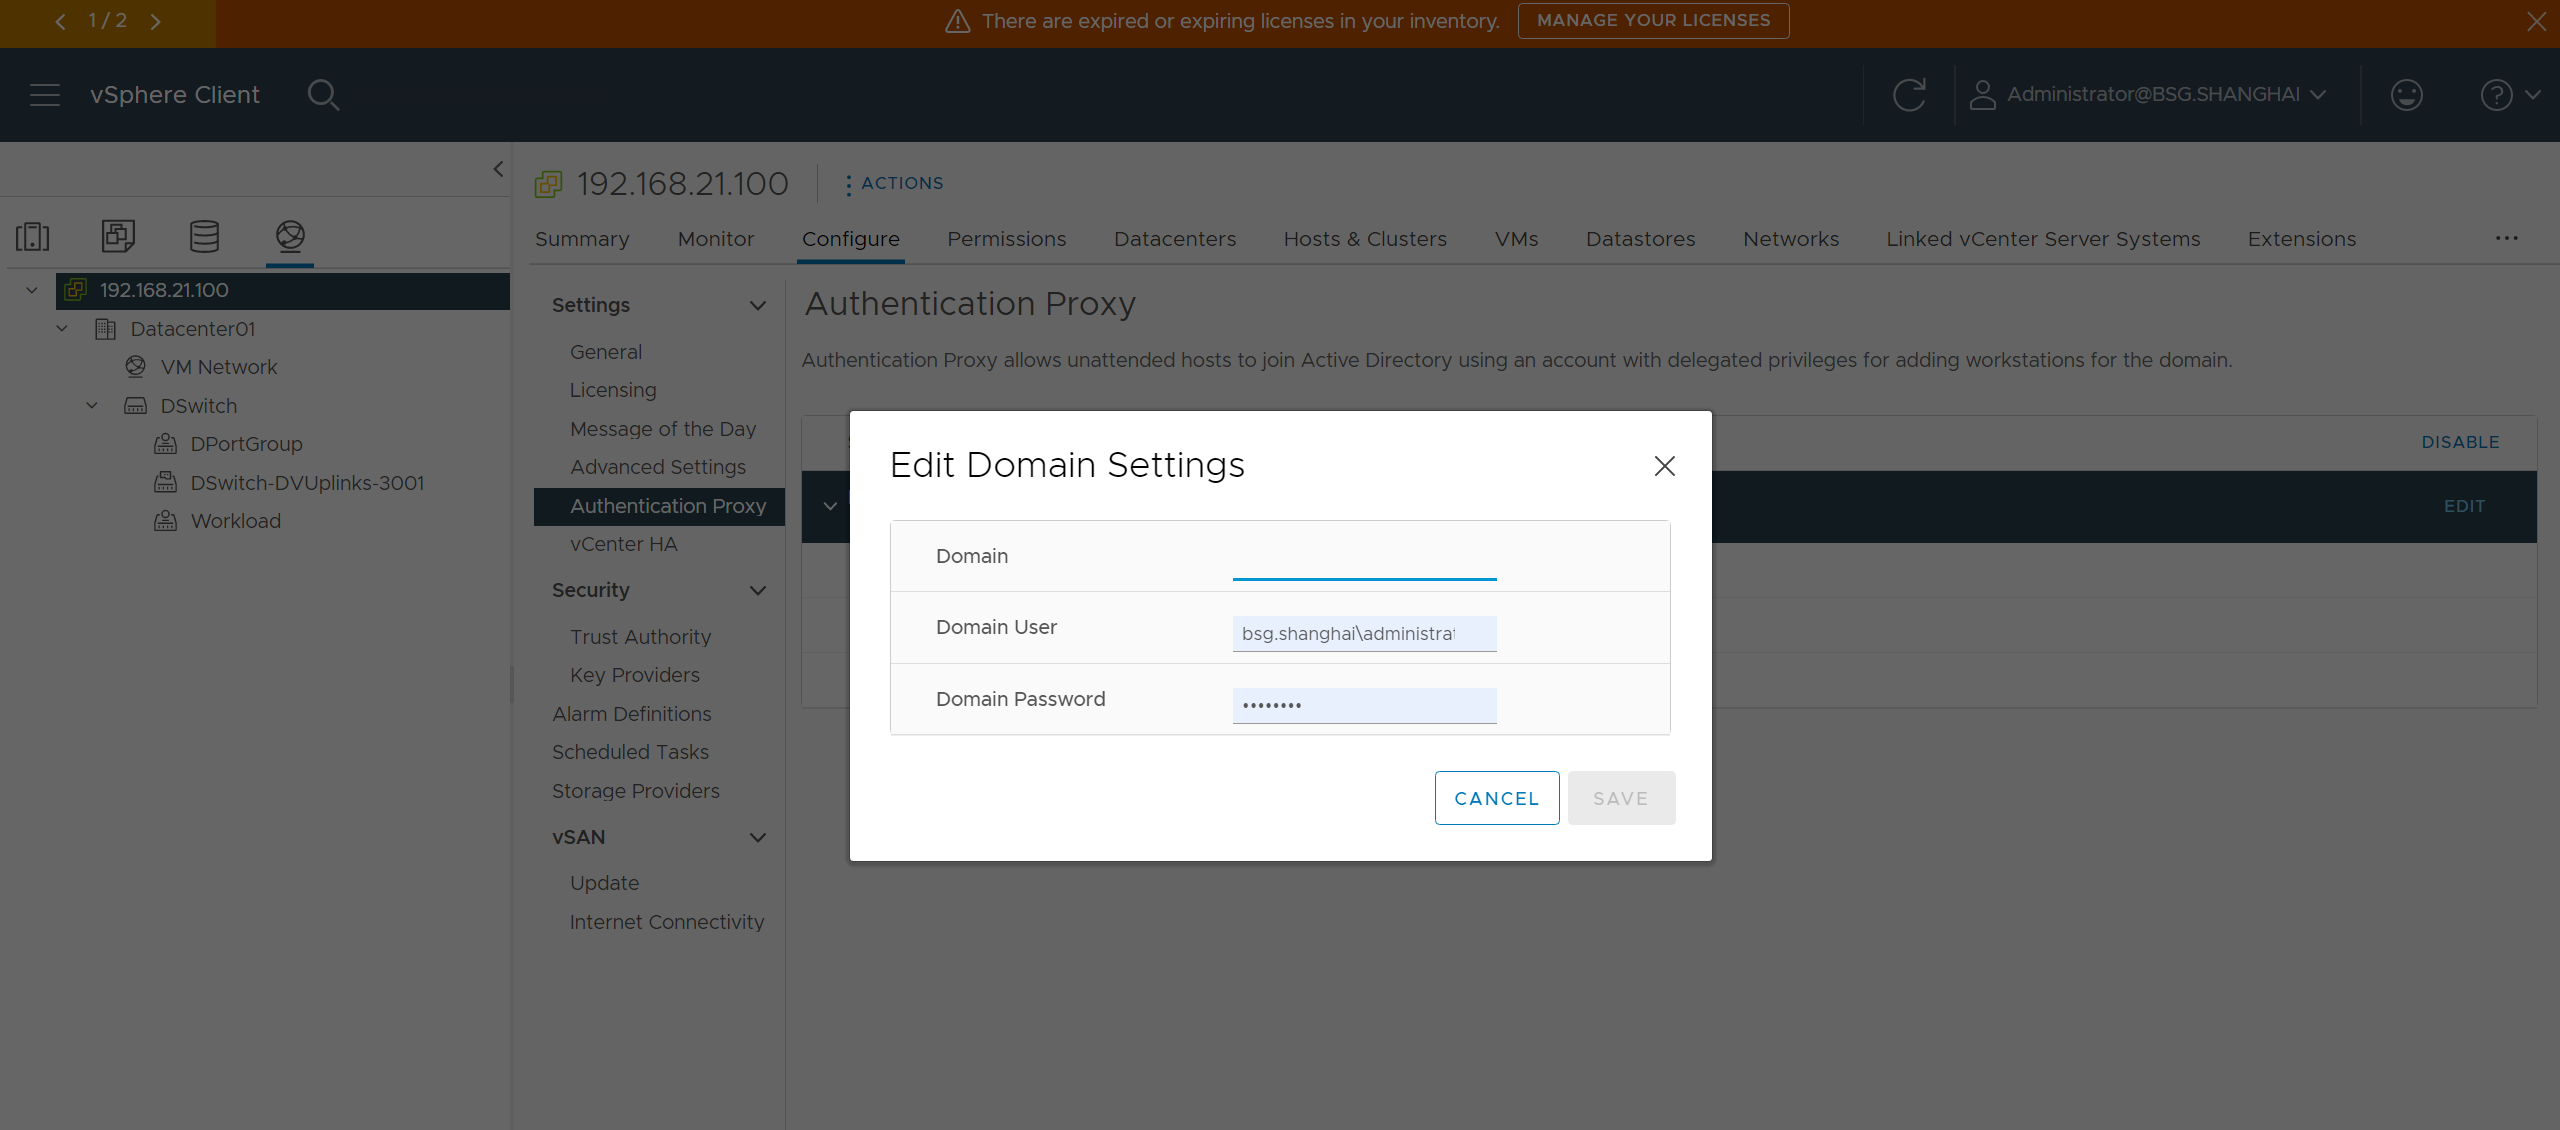Select Key Providers

tap(634, 675)
